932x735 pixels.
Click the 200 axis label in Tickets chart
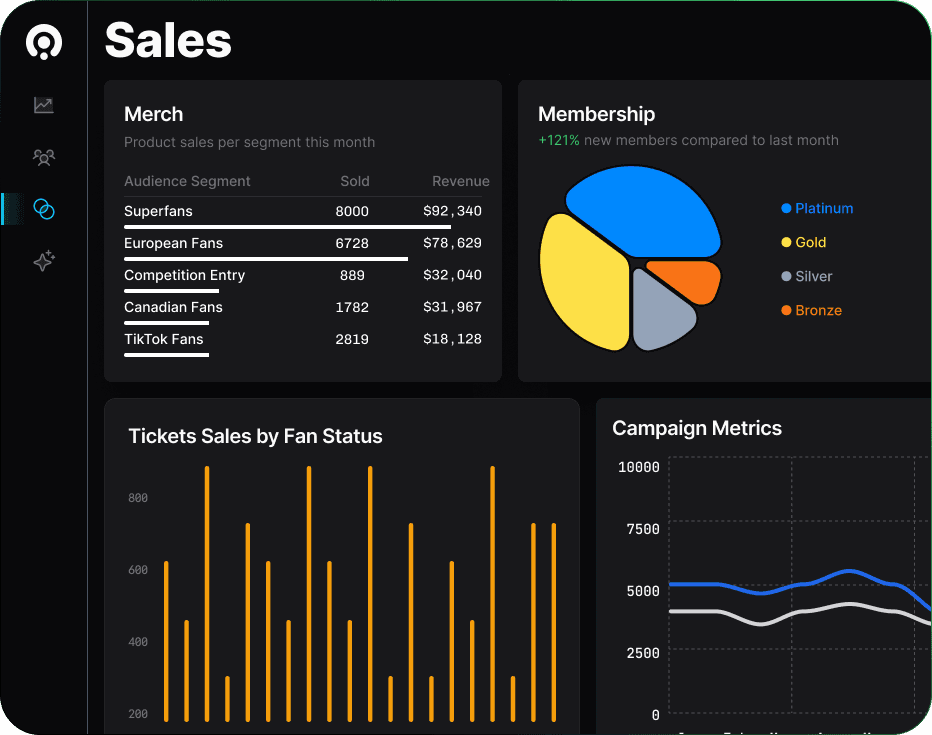138,714
